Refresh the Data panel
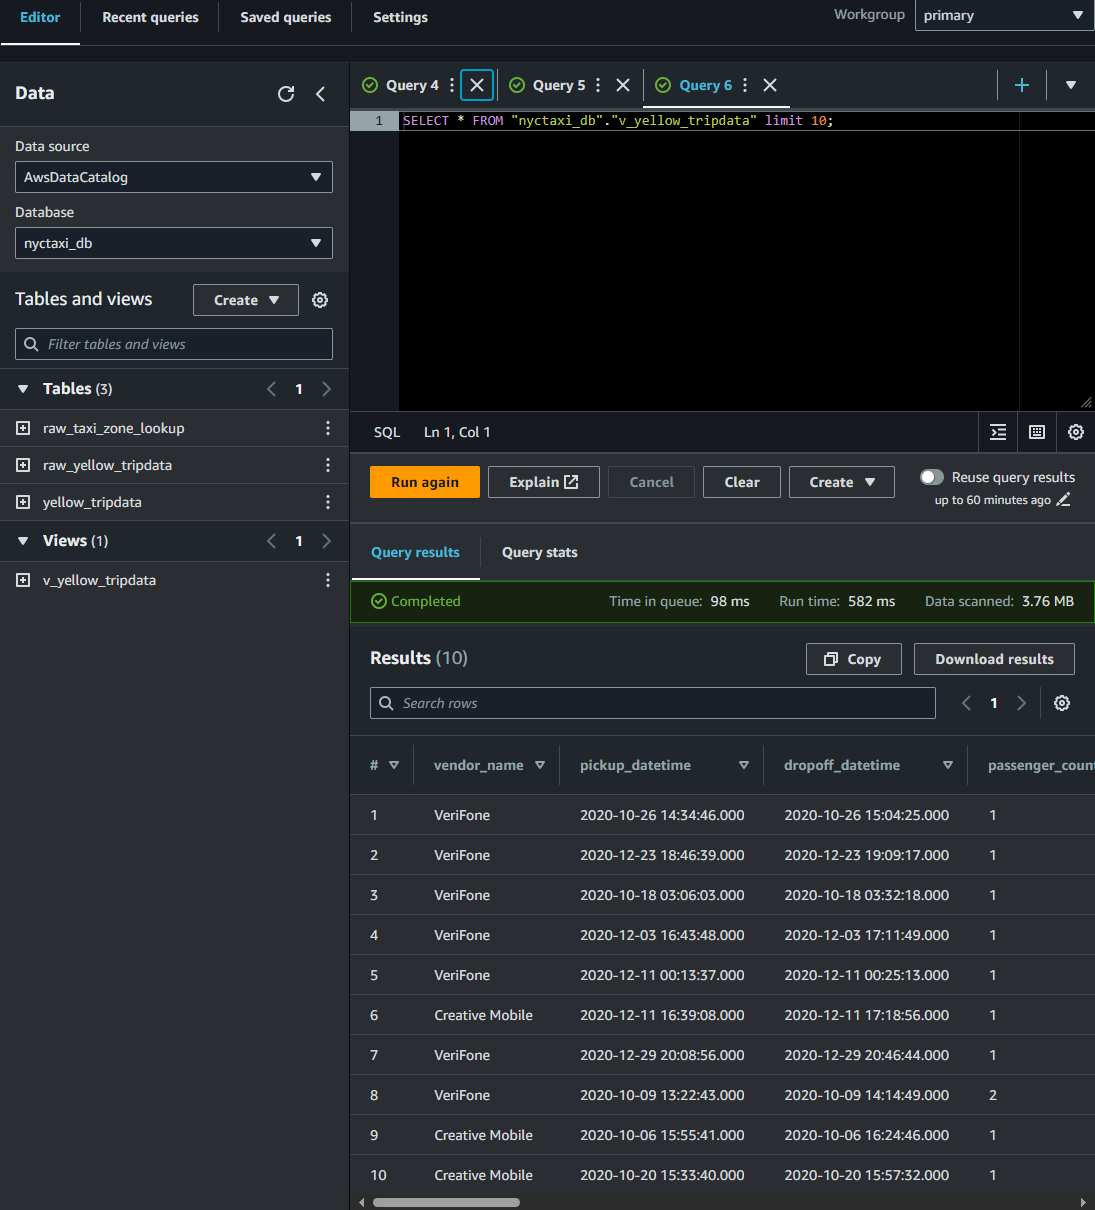 286,94
